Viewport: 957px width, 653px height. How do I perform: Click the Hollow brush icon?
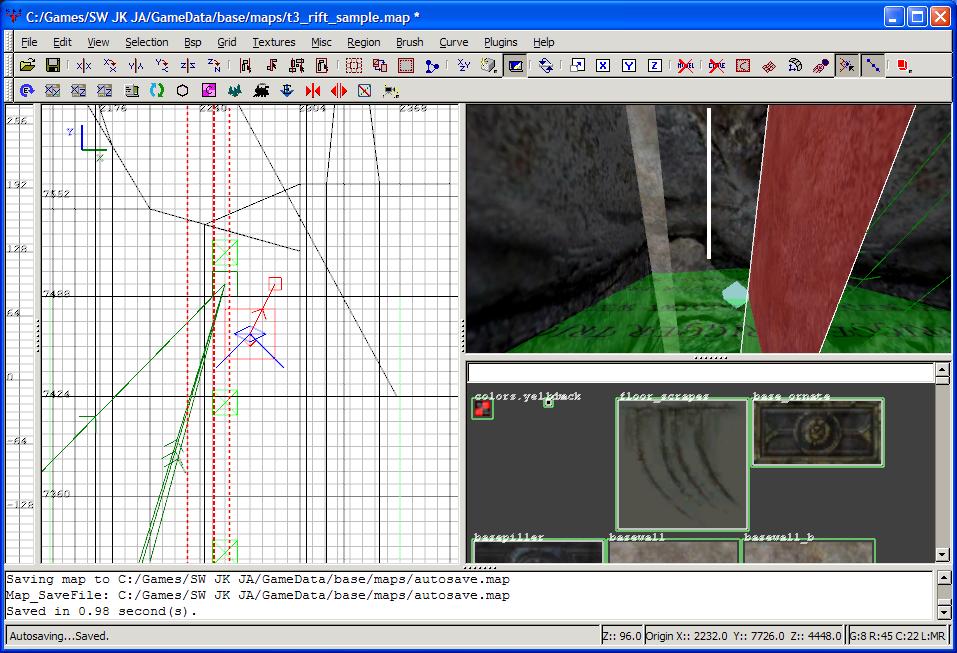click(406, 65)
